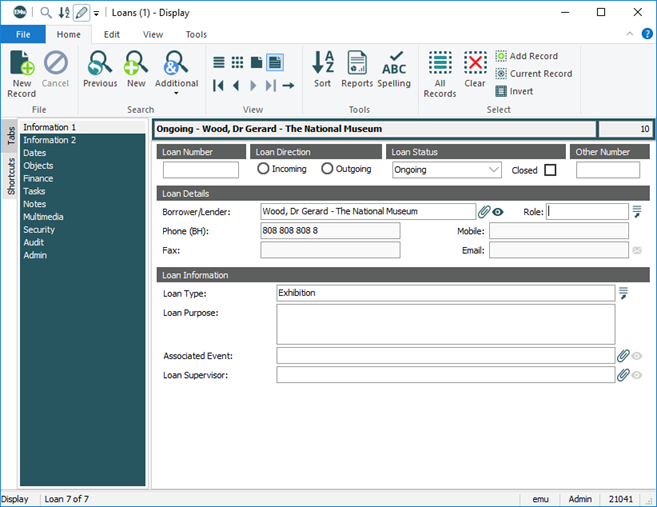Screen dimensions: 657x507
Task: Sort records with the Sort icon
Action: 323,64
